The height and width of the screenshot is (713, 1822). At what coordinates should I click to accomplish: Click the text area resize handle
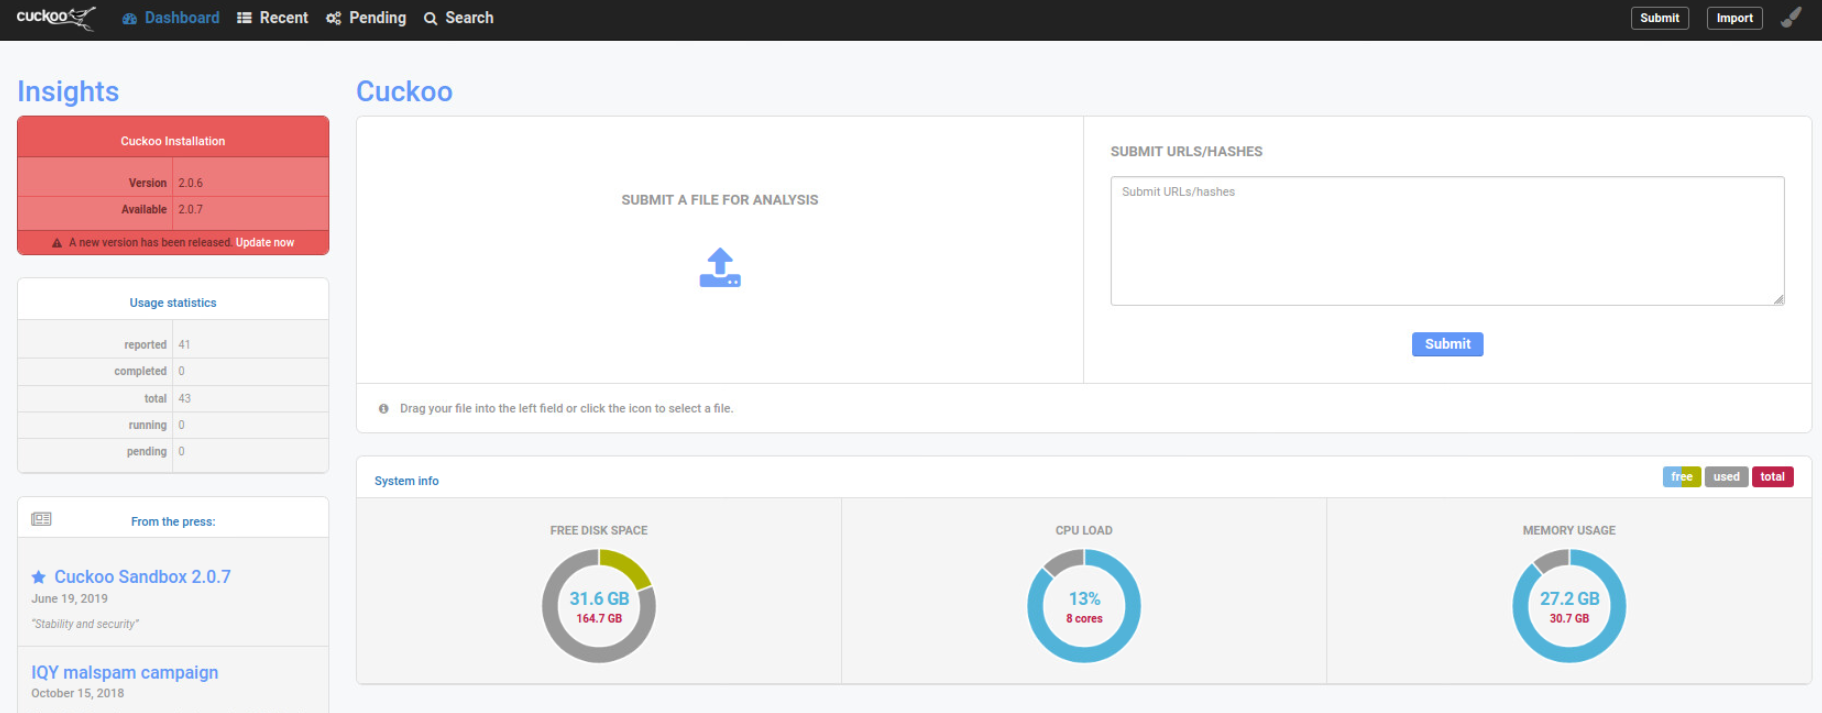click(1778, 299)
